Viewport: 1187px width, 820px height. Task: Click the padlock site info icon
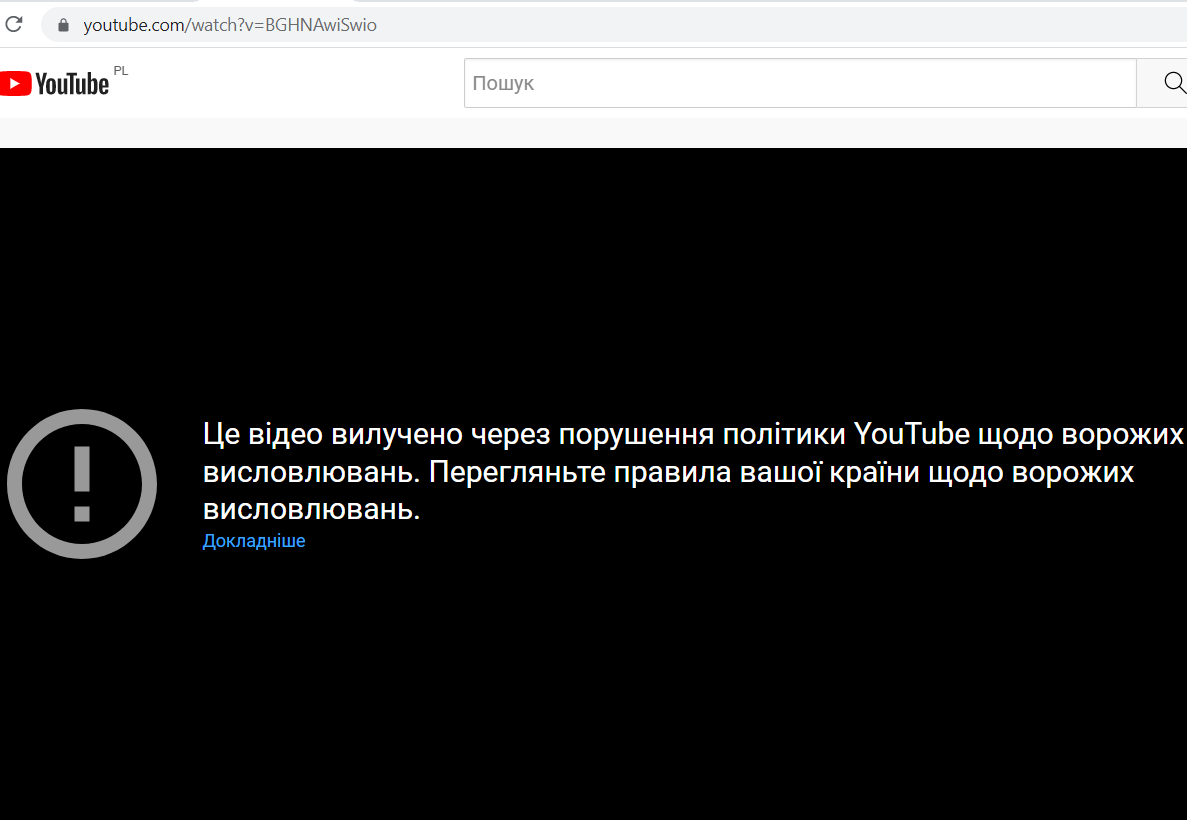(x=63, y=25)
